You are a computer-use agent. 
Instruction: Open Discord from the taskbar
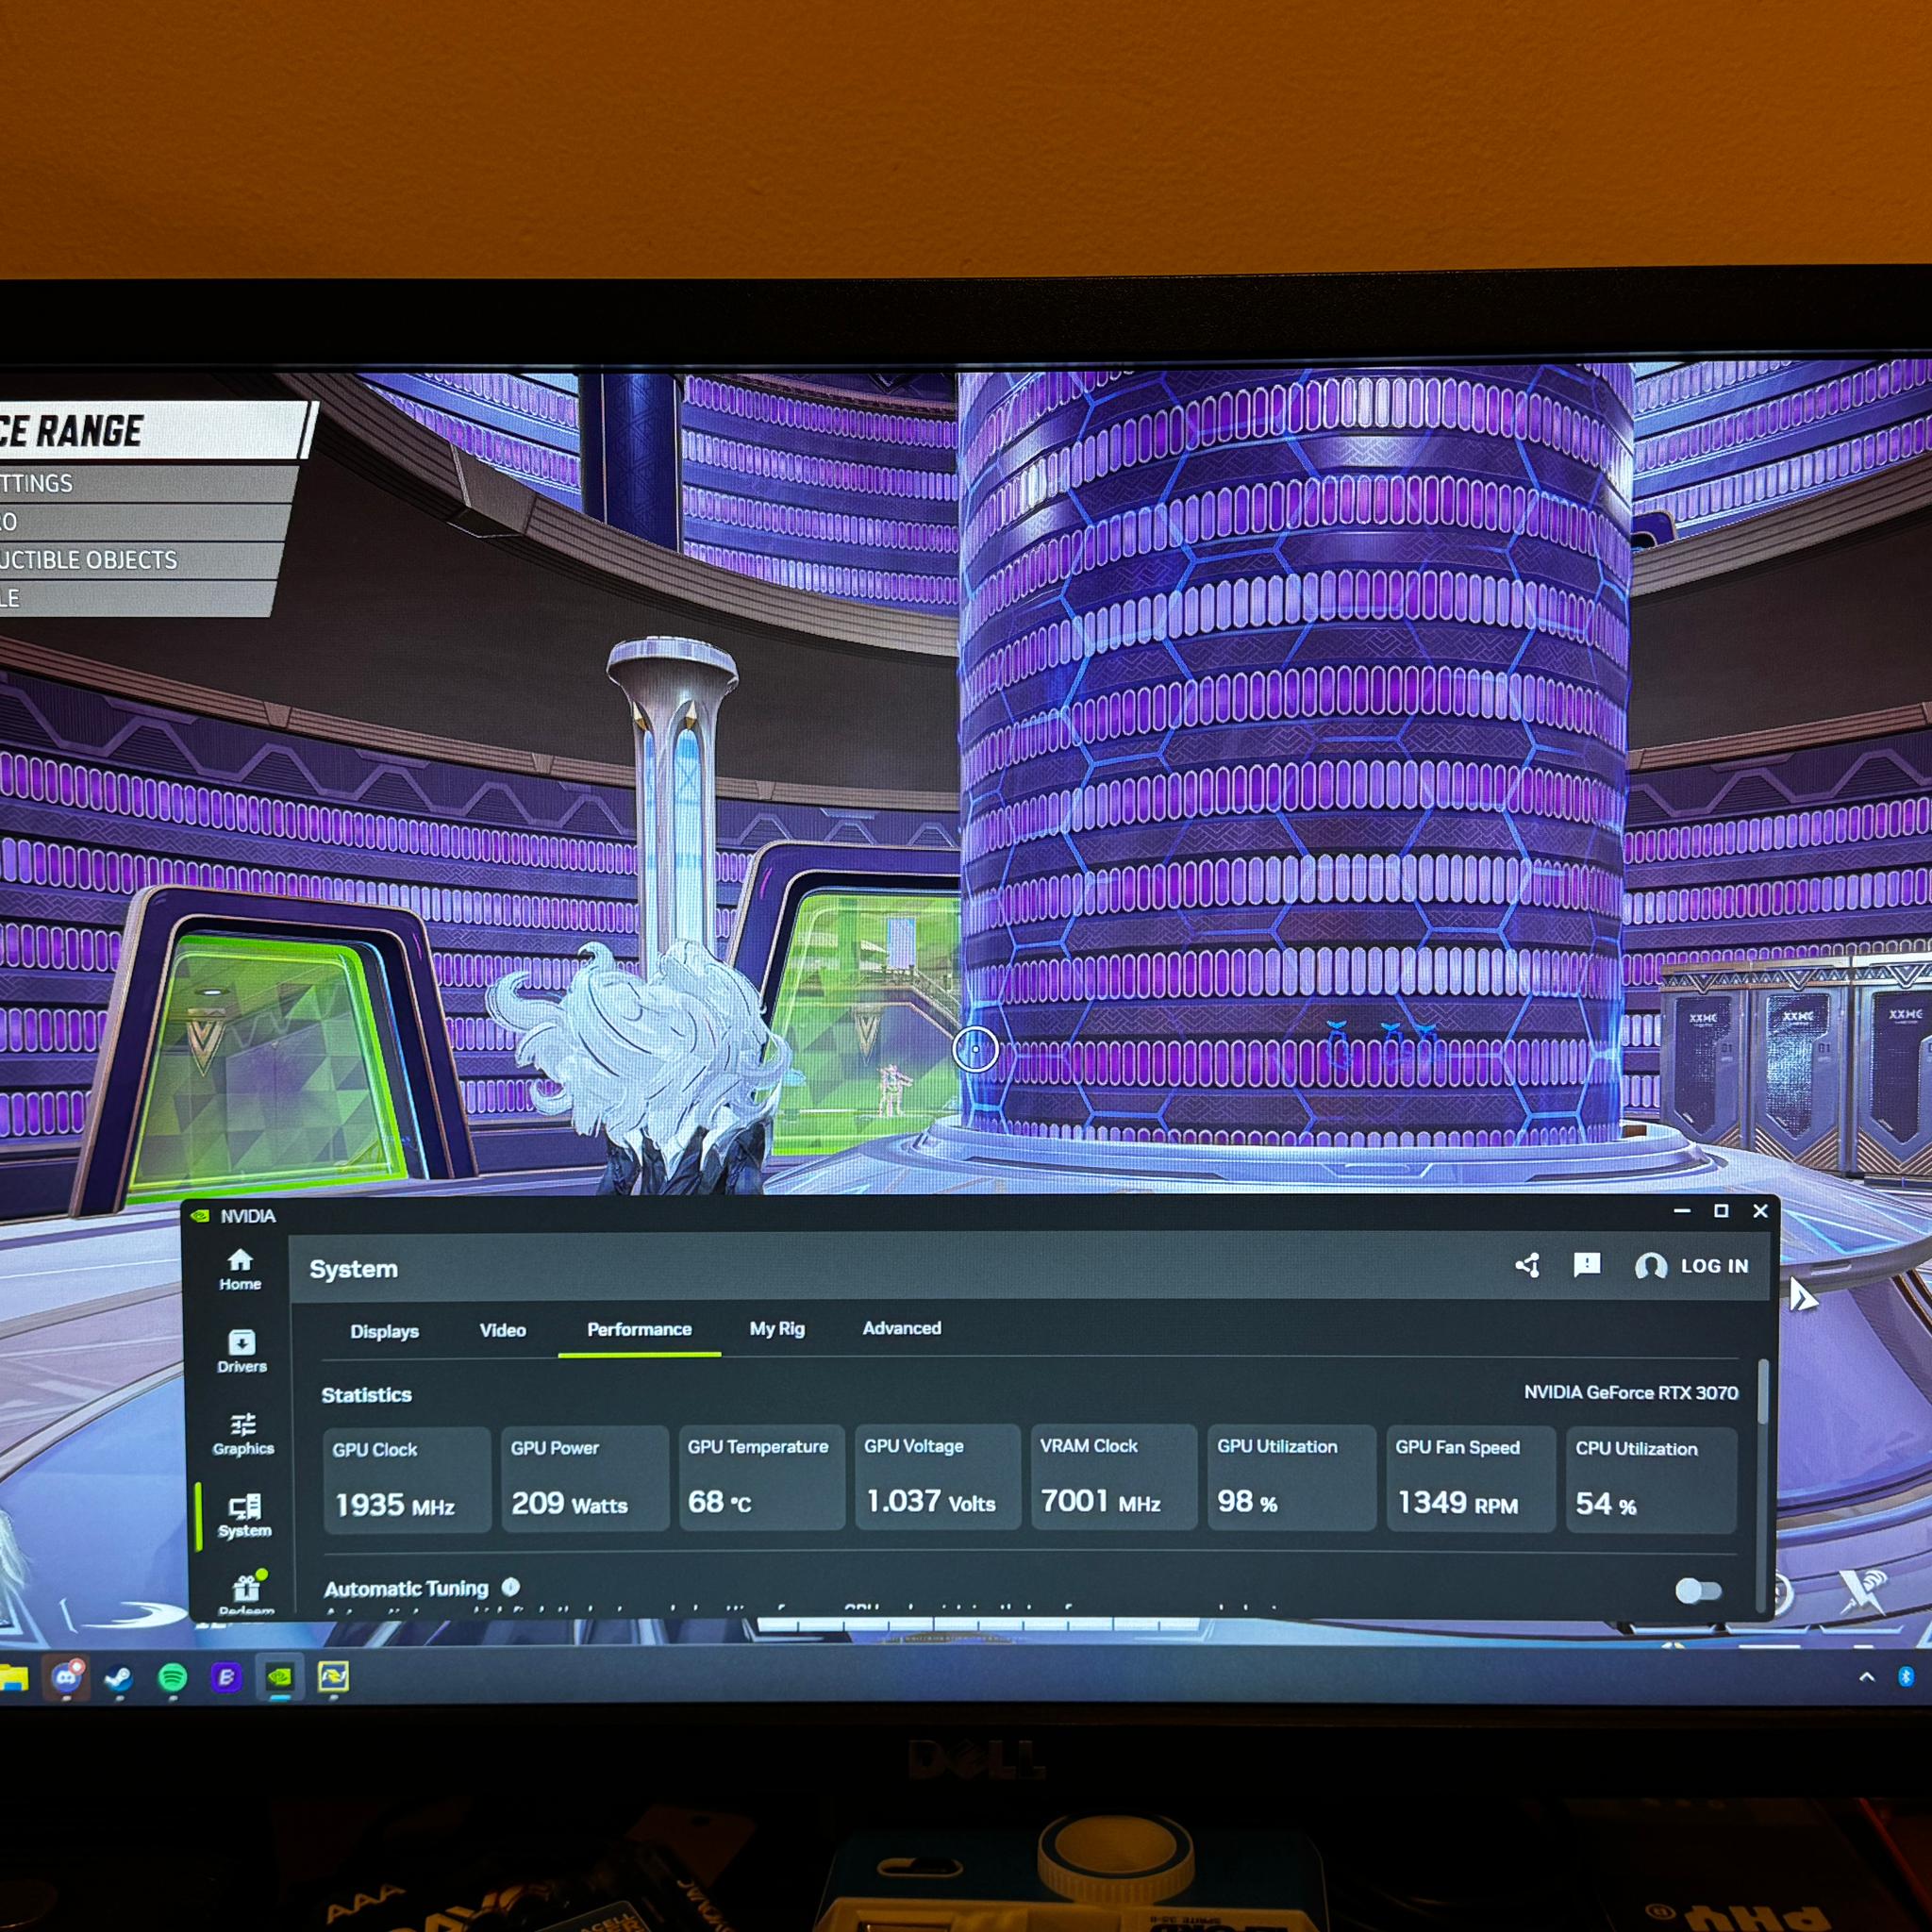coord(66,1677)
